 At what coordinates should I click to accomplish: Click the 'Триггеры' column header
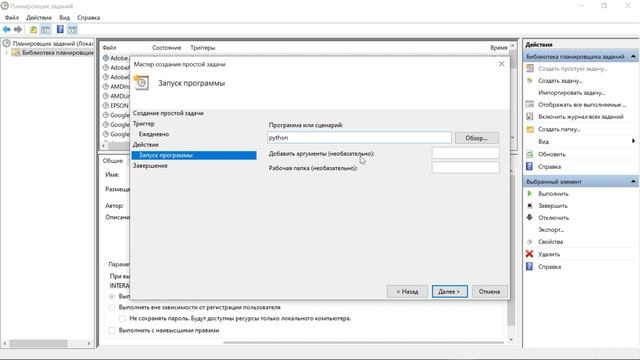(203, 48)
